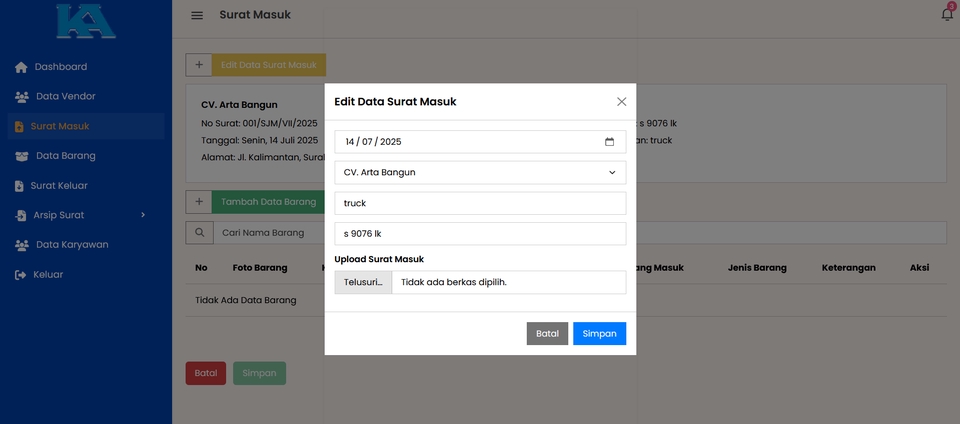Toggle the hamburger sidebar menu
The width and height of the screenshot is (960, 424).
(197, 15)
